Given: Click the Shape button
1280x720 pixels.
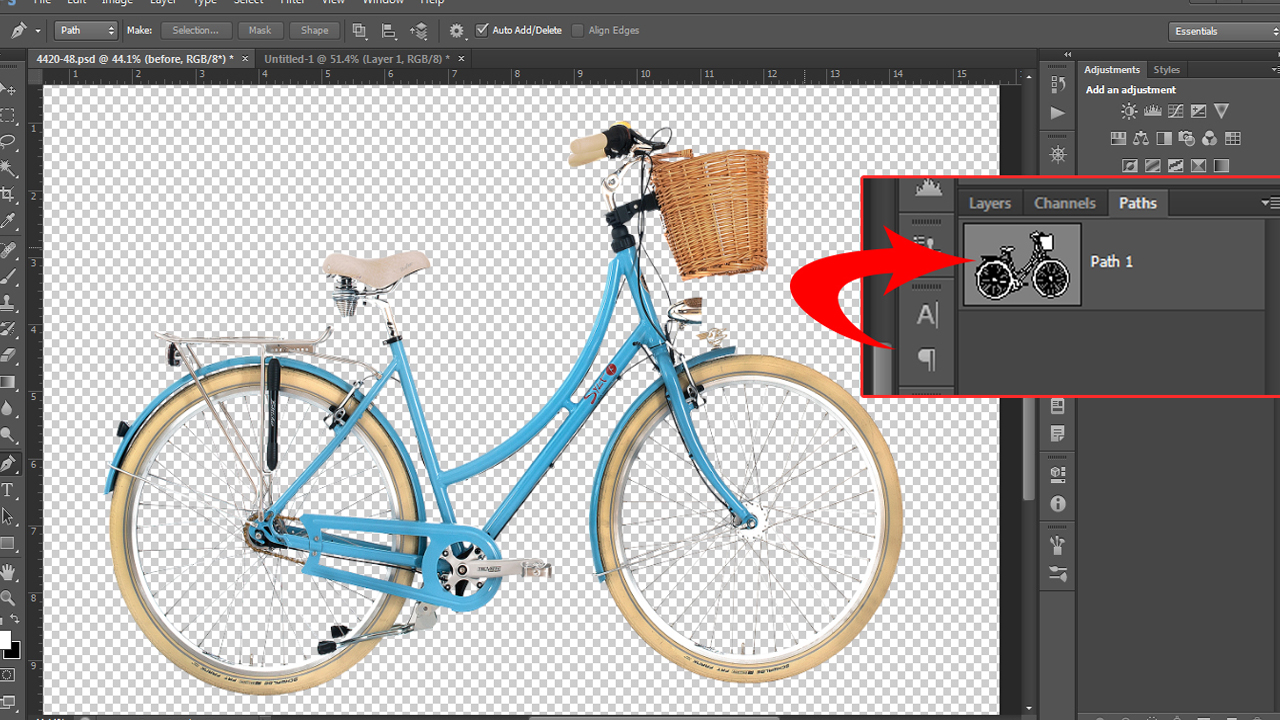Looking at the screenshot, I should tap(314, 31).
